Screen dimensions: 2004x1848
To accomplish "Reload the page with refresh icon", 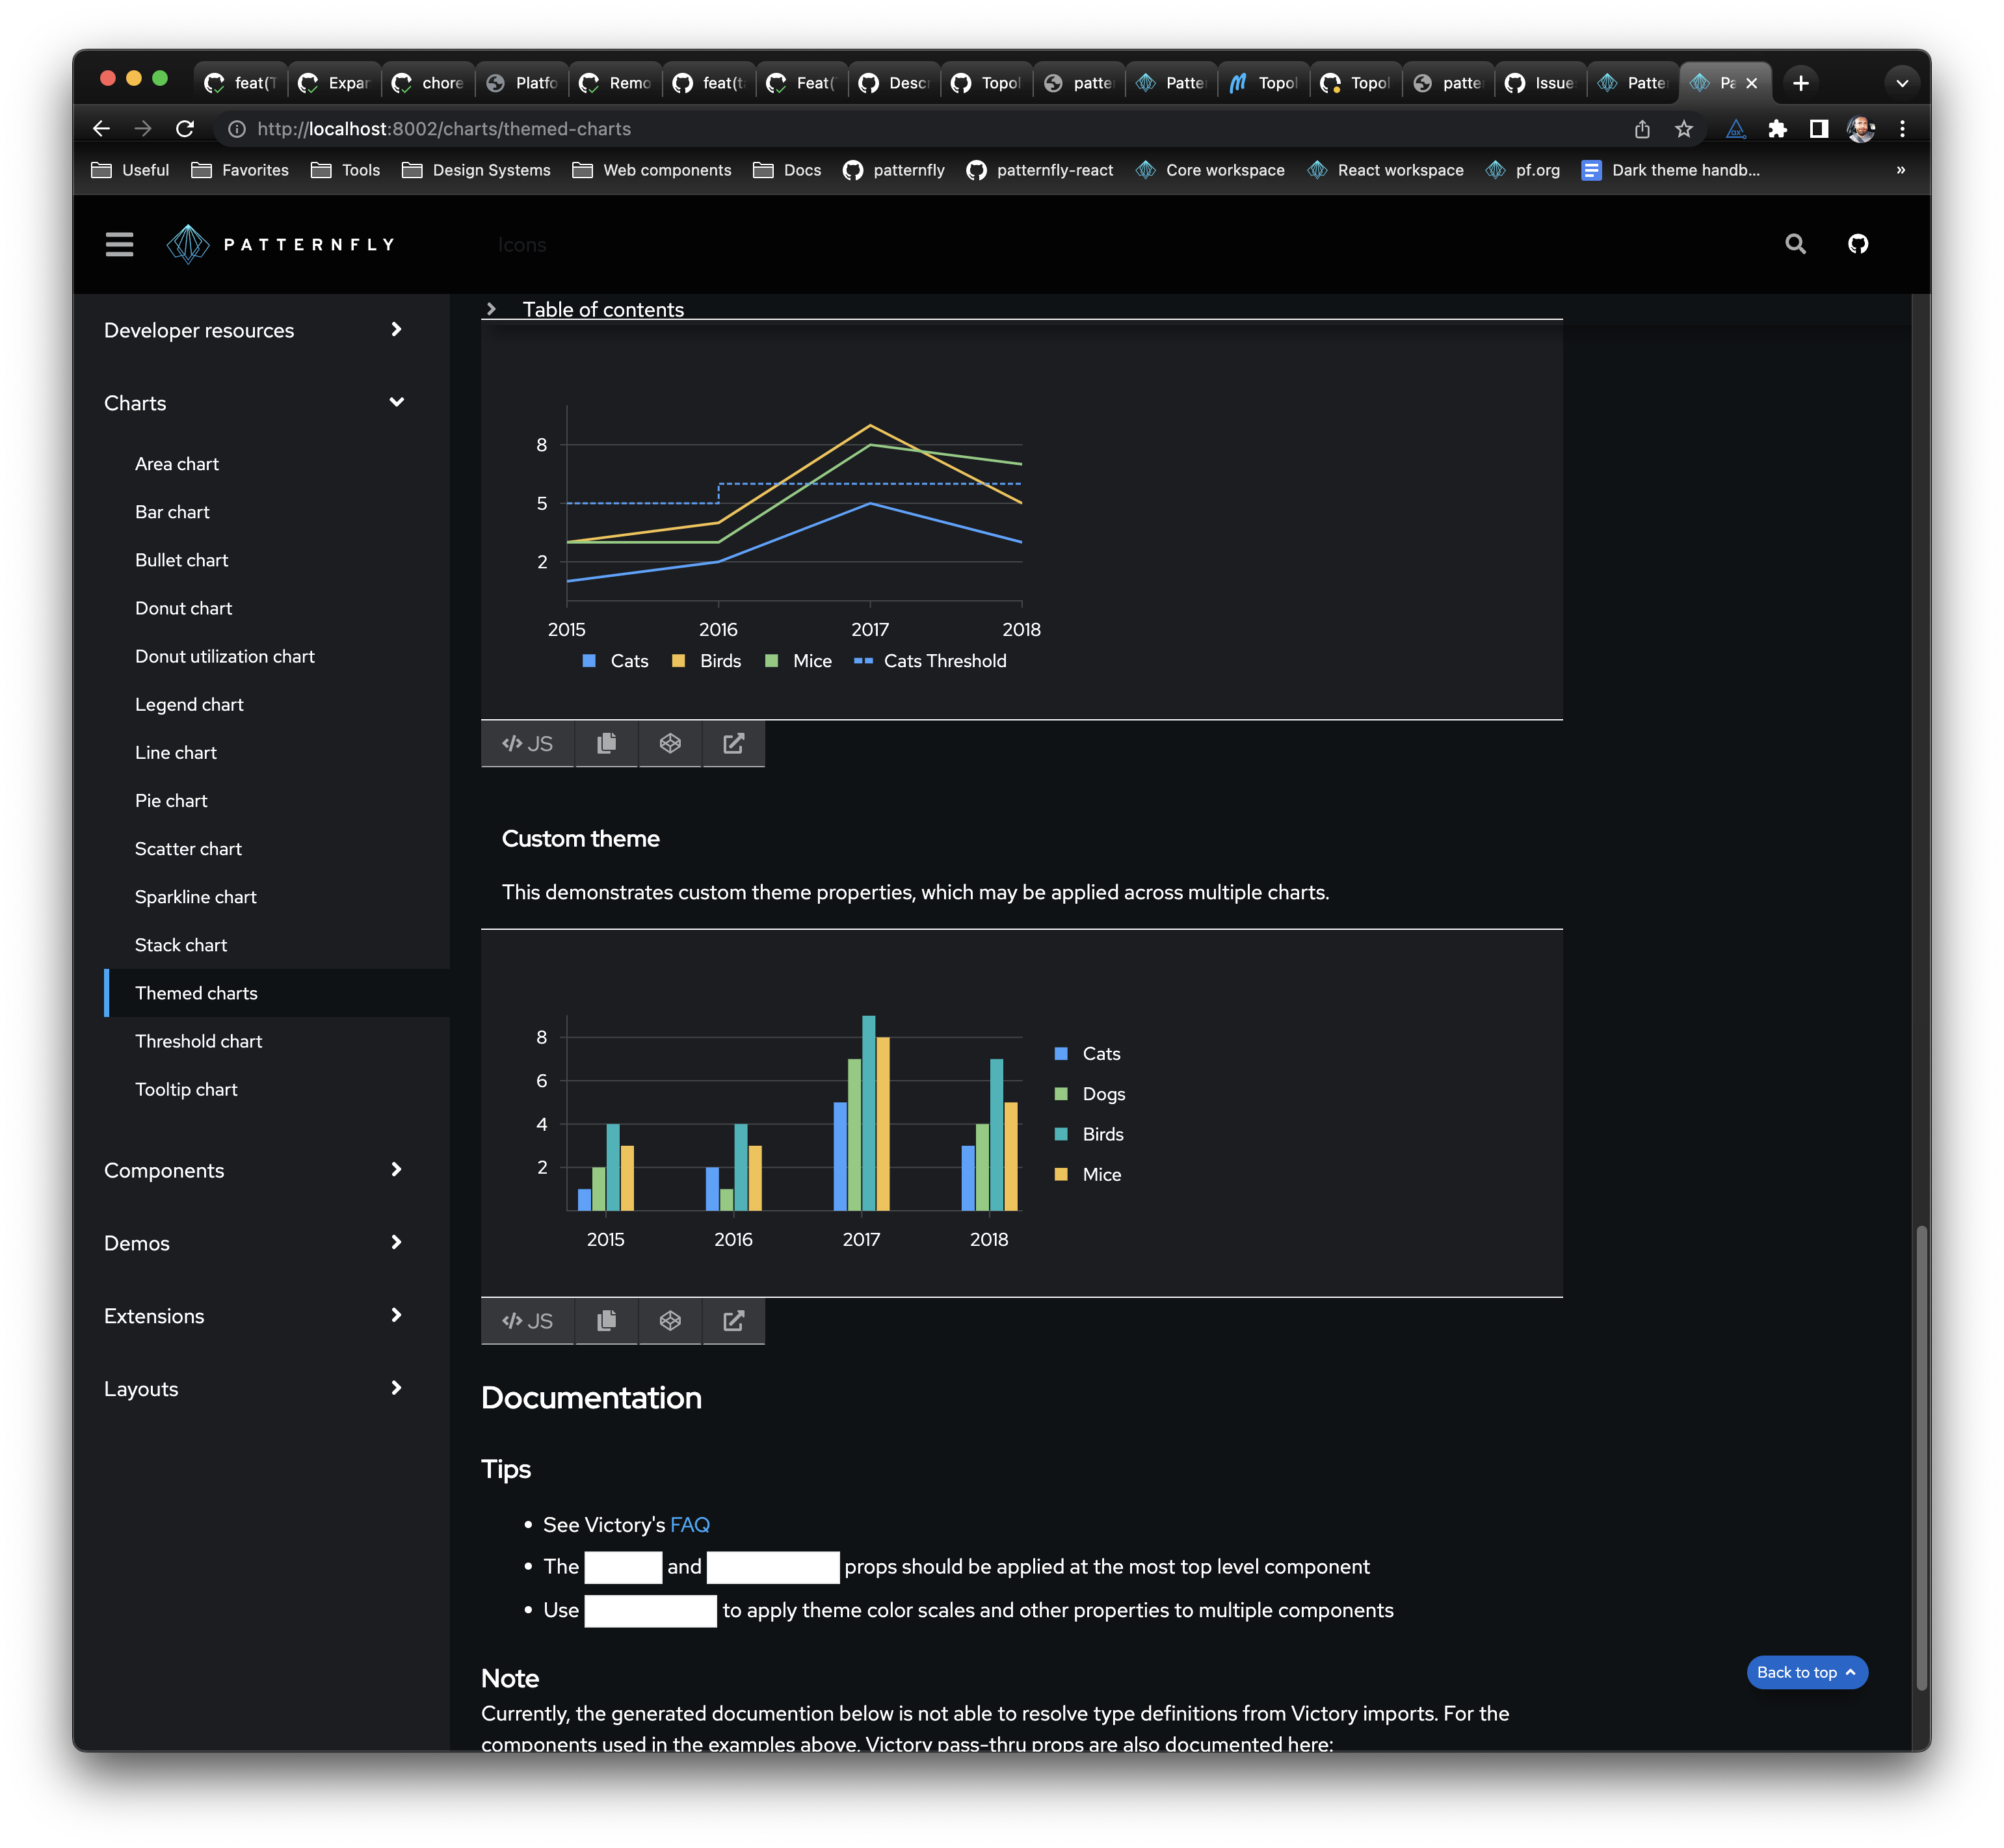I will (x=185, y=129).
